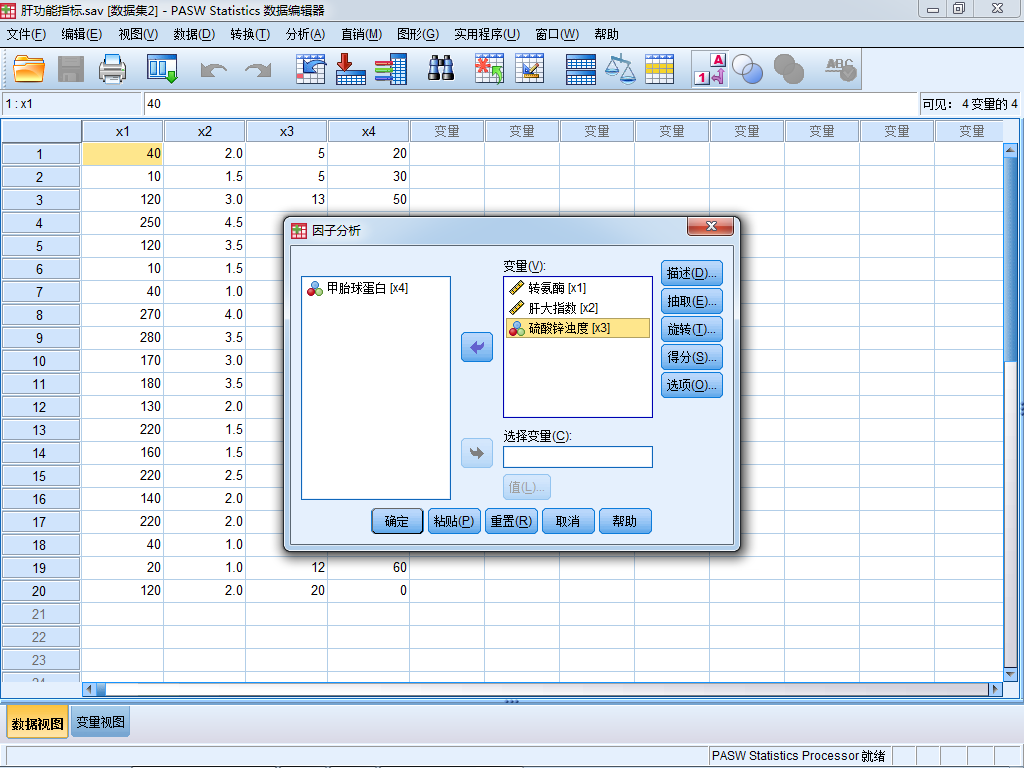Open the 得分(S)... options
Screen dimensions: 1024x768
point(692,357)
